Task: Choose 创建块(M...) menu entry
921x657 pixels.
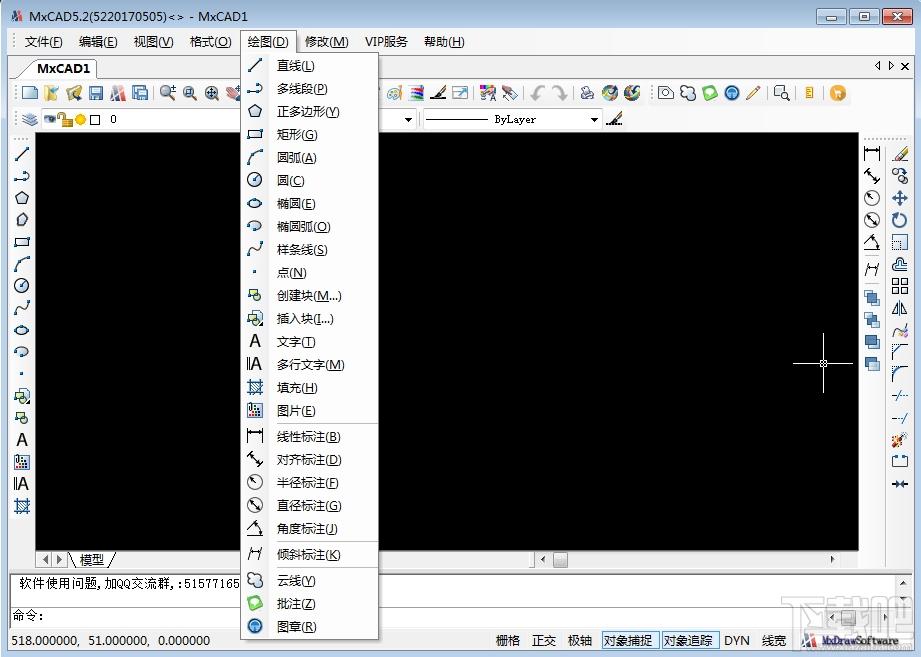Action: (x=310, y=295)
